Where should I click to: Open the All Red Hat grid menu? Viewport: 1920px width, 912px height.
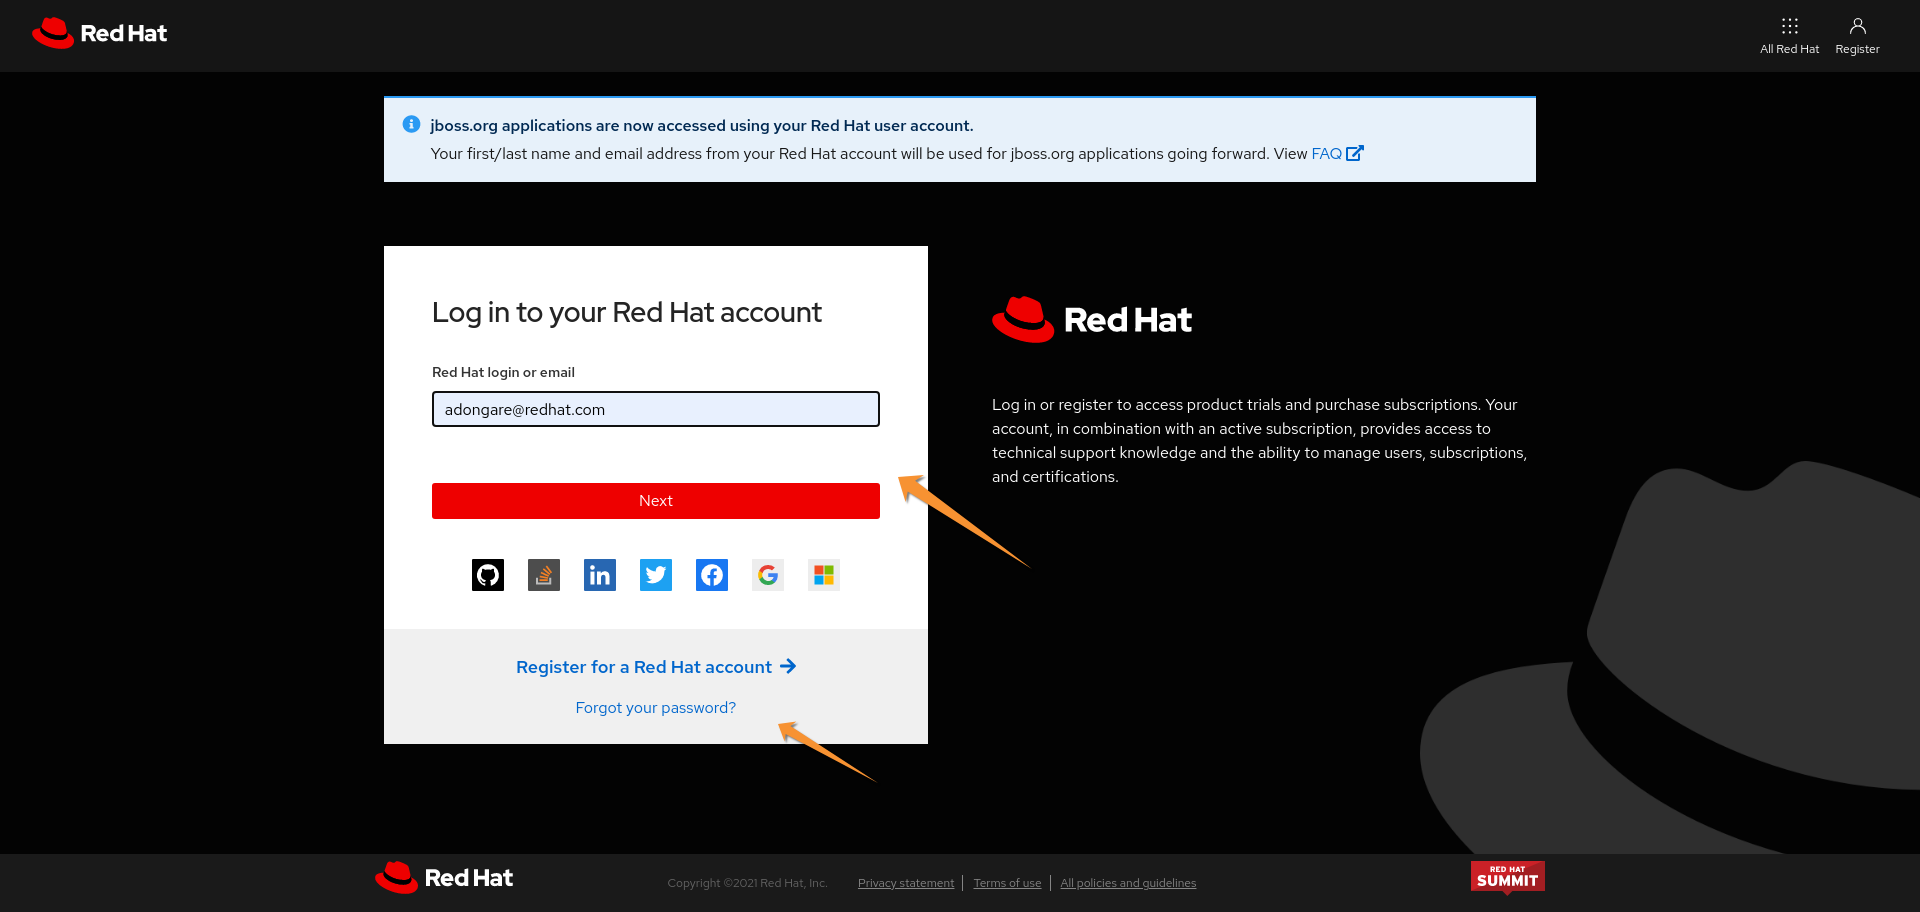click(1789, 35)
